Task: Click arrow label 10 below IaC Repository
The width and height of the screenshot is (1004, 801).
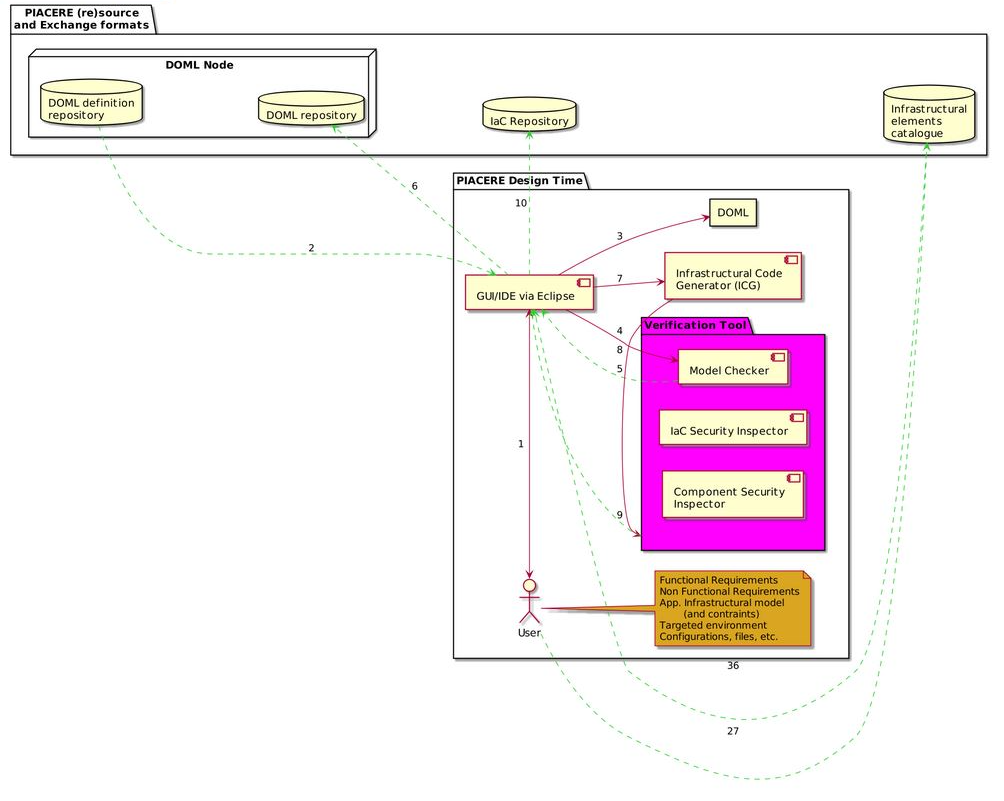Action: pyautogui.click(x=521, y=203)
